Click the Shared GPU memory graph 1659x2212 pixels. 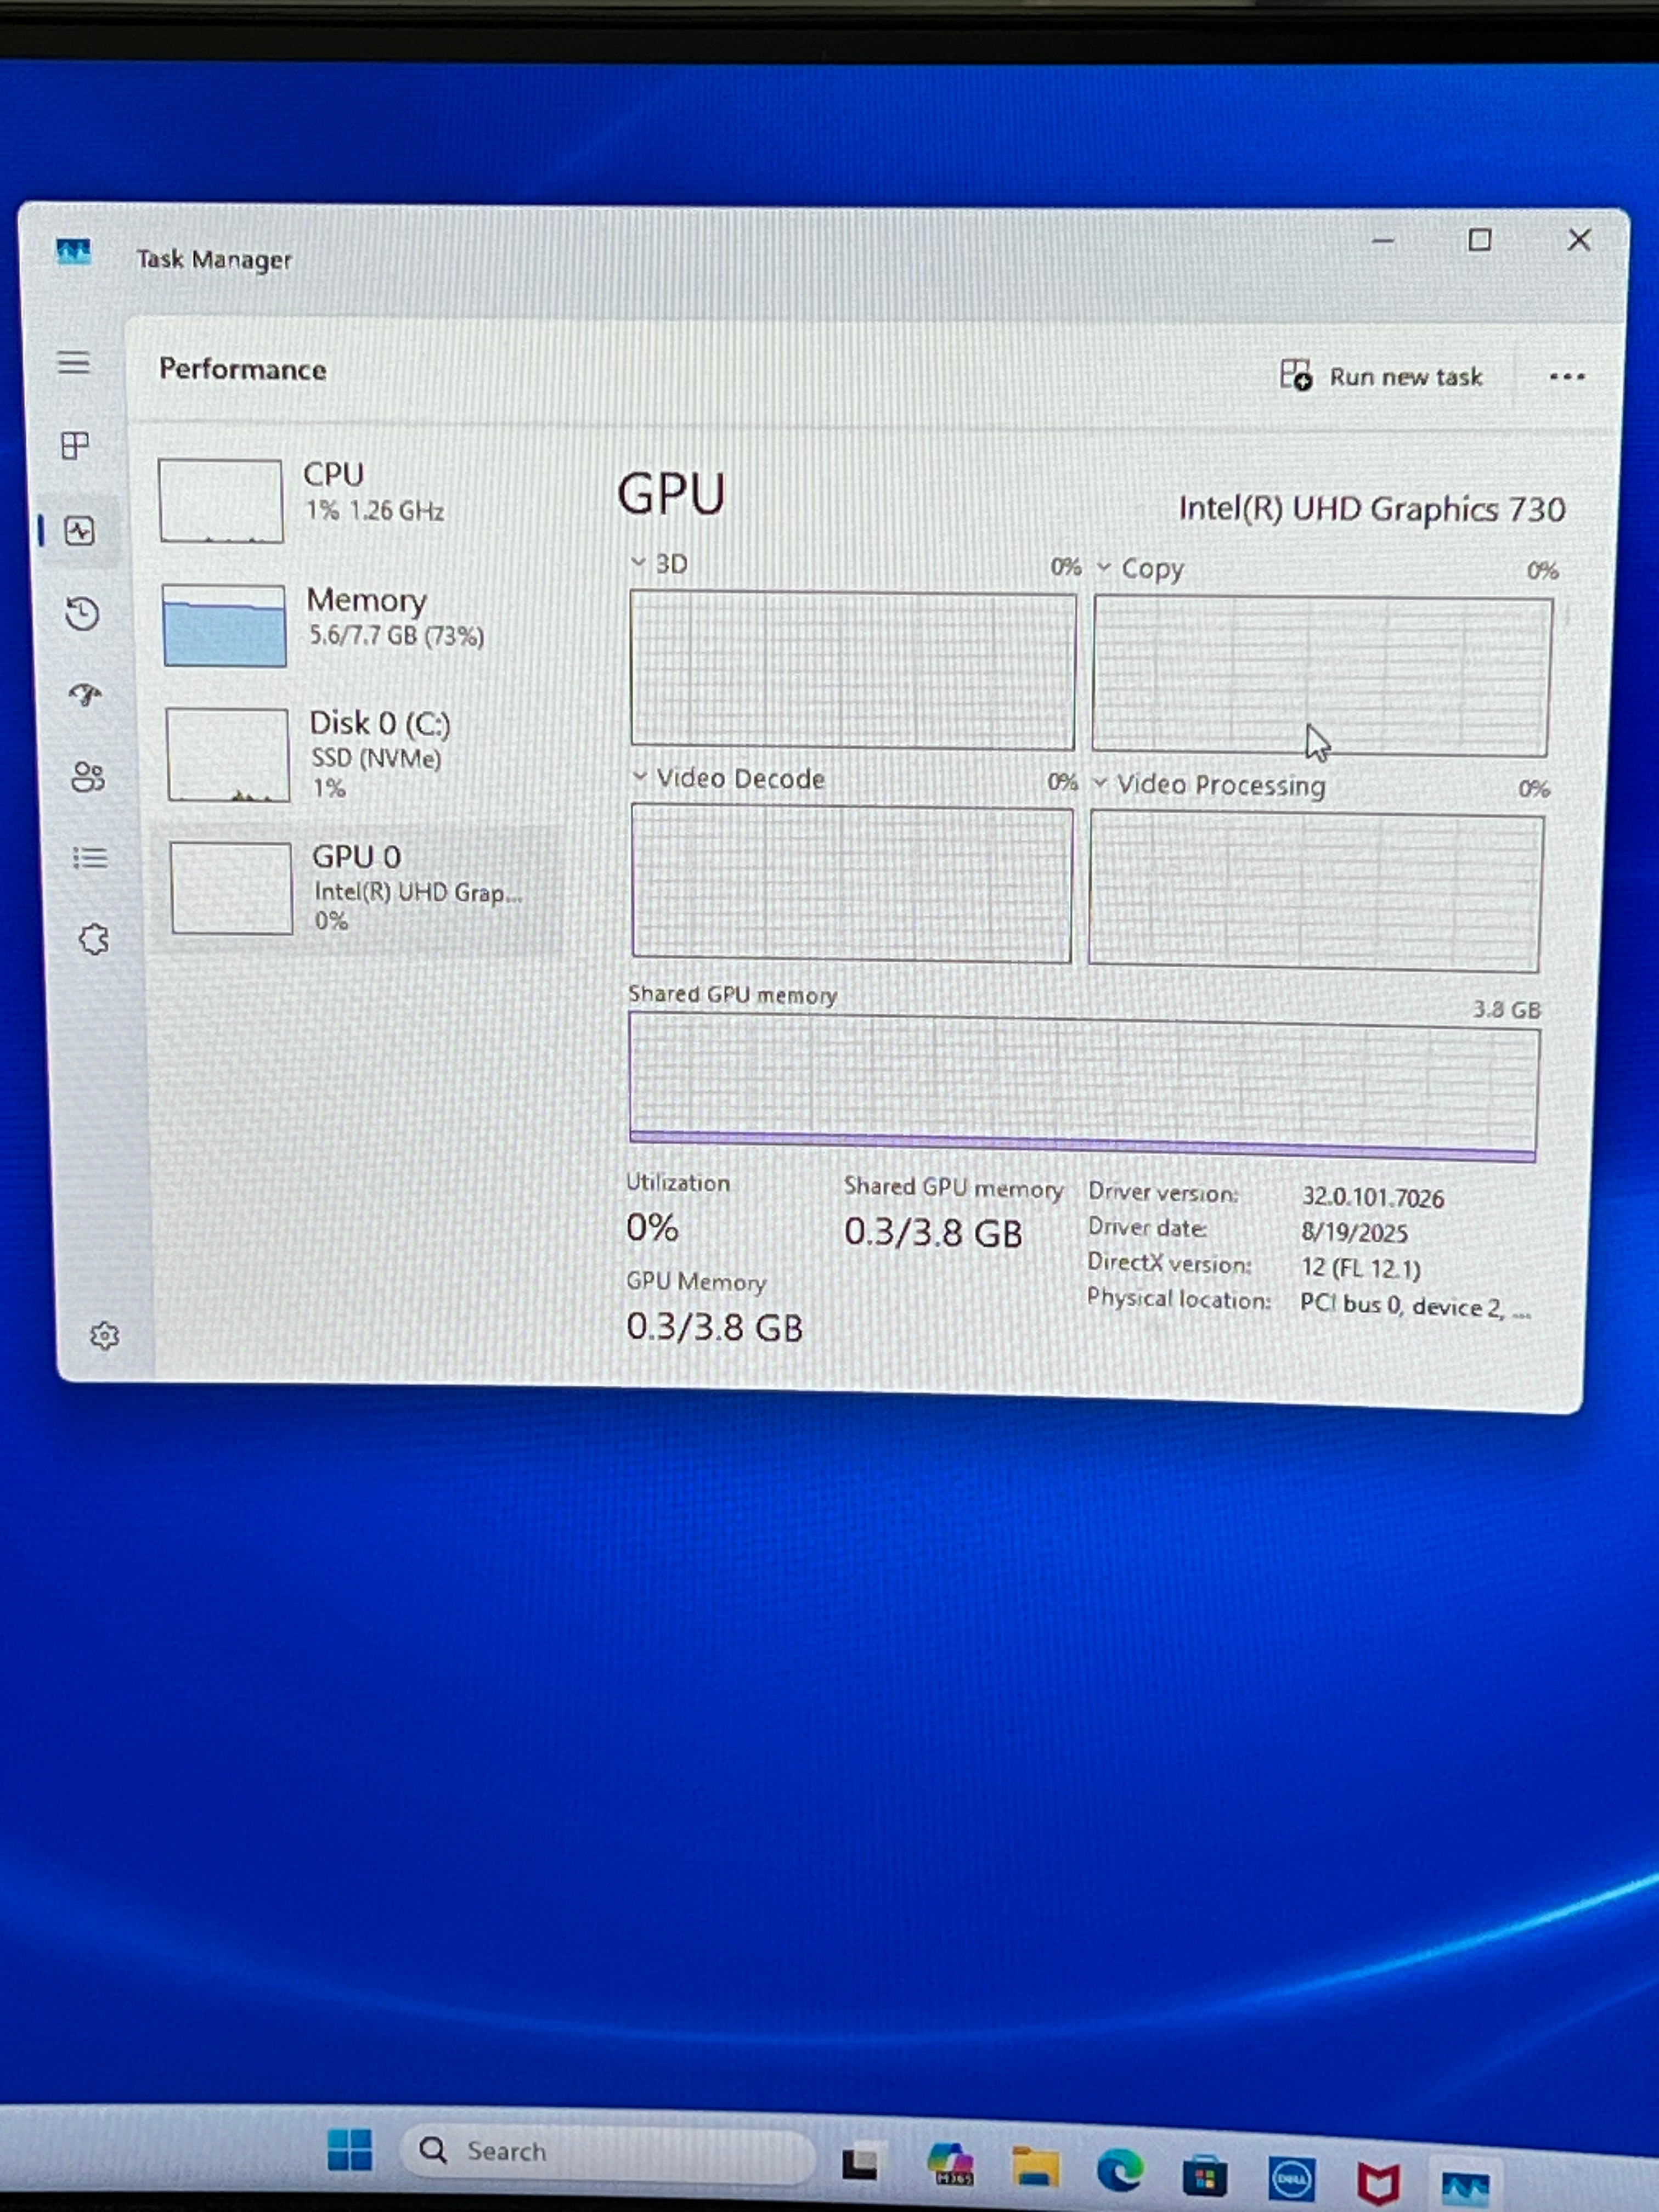click(x=1083, y=1088)
